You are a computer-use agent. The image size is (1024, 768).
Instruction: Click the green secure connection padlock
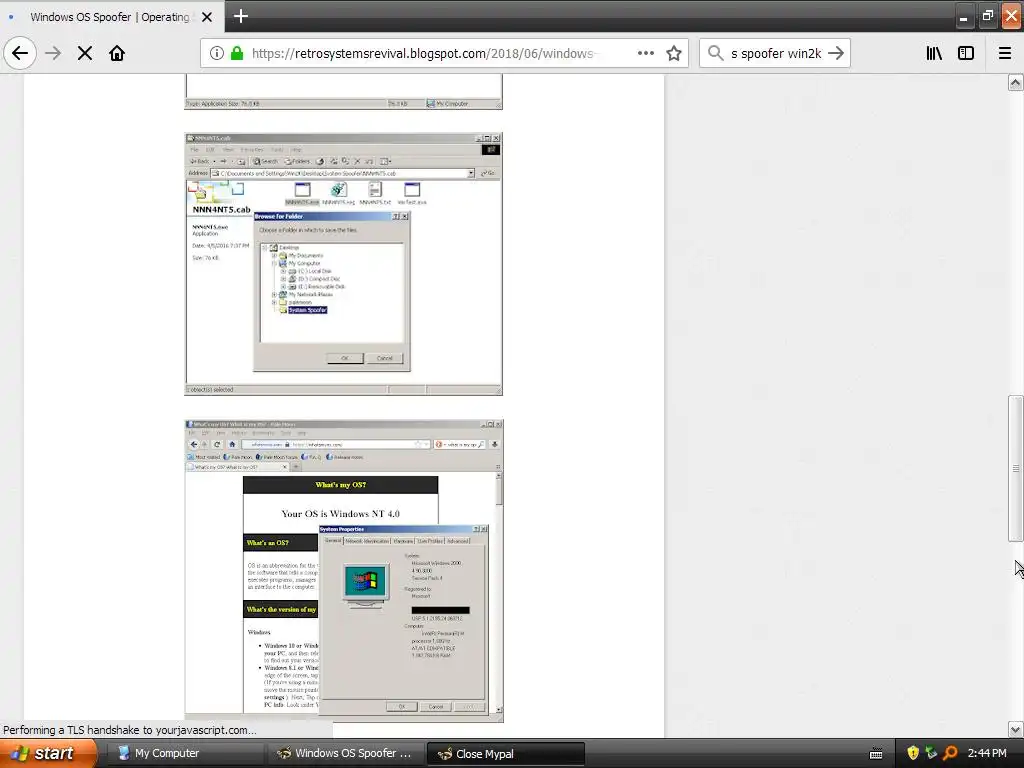[x=237, y=53]
